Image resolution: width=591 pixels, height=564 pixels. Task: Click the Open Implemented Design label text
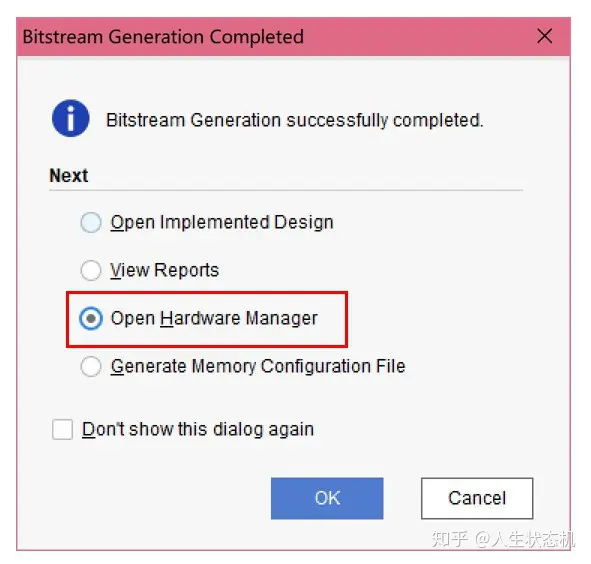coord(222,222)
